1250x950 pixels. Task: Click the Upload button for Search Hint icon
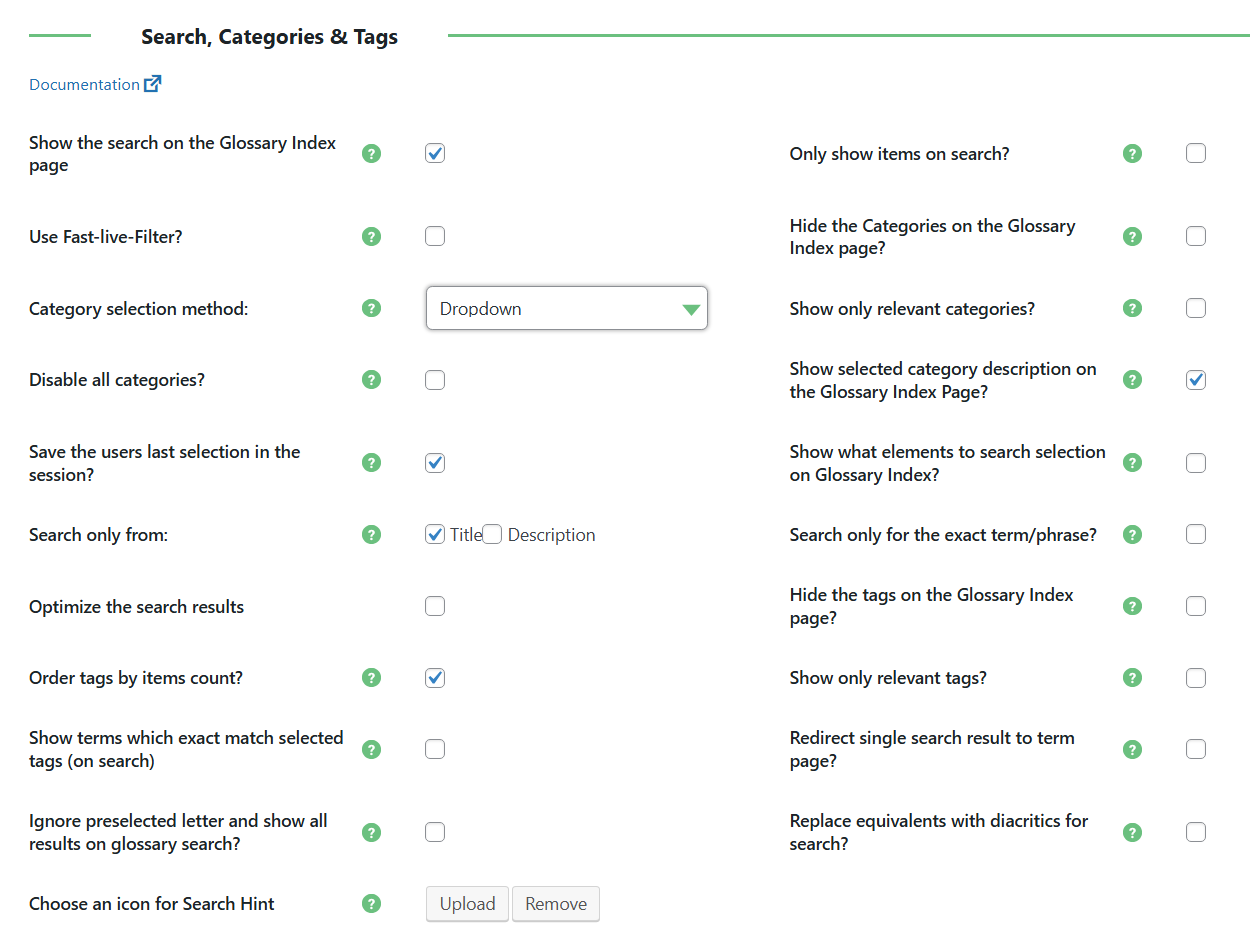467,904
